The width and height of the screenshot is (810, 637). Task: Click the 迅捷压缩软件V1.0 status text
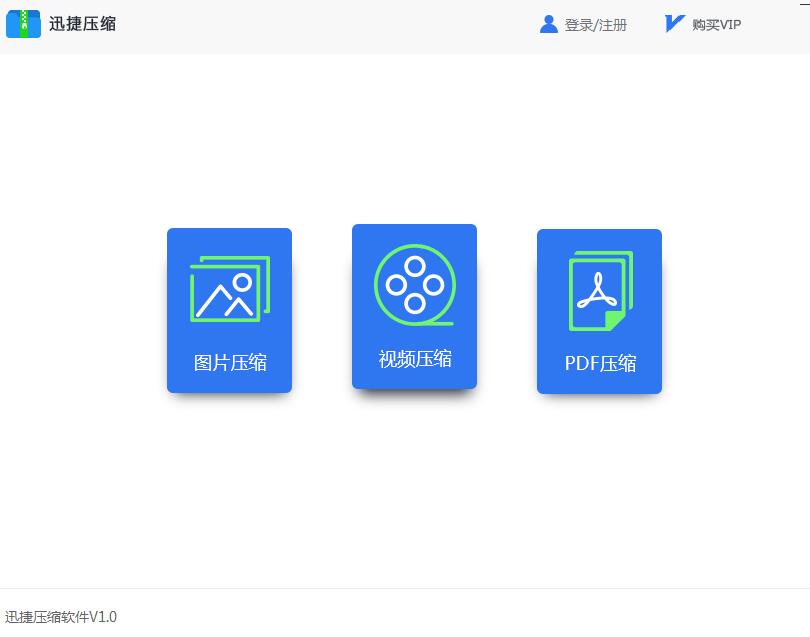pyautogui.click(x=61, y=617)
